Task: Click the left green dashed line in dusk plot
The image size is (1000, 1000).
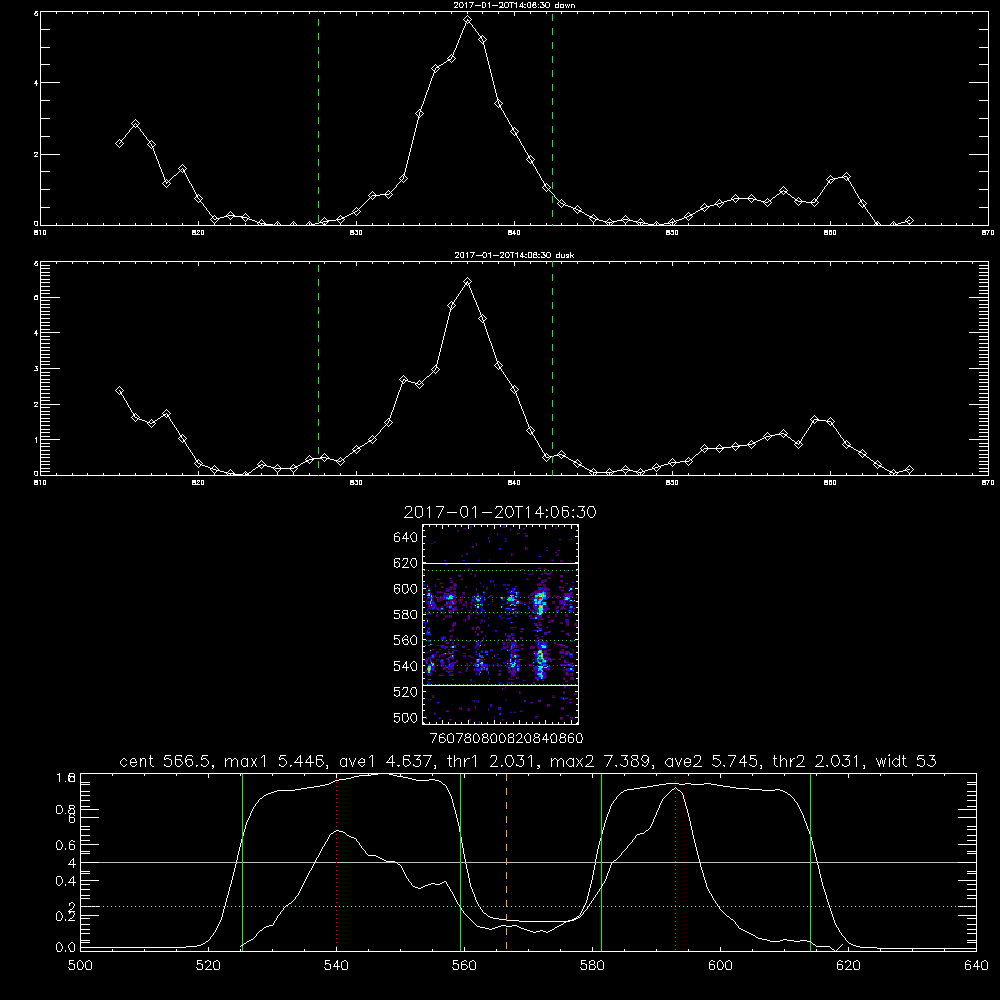Action: click(318, 368)
